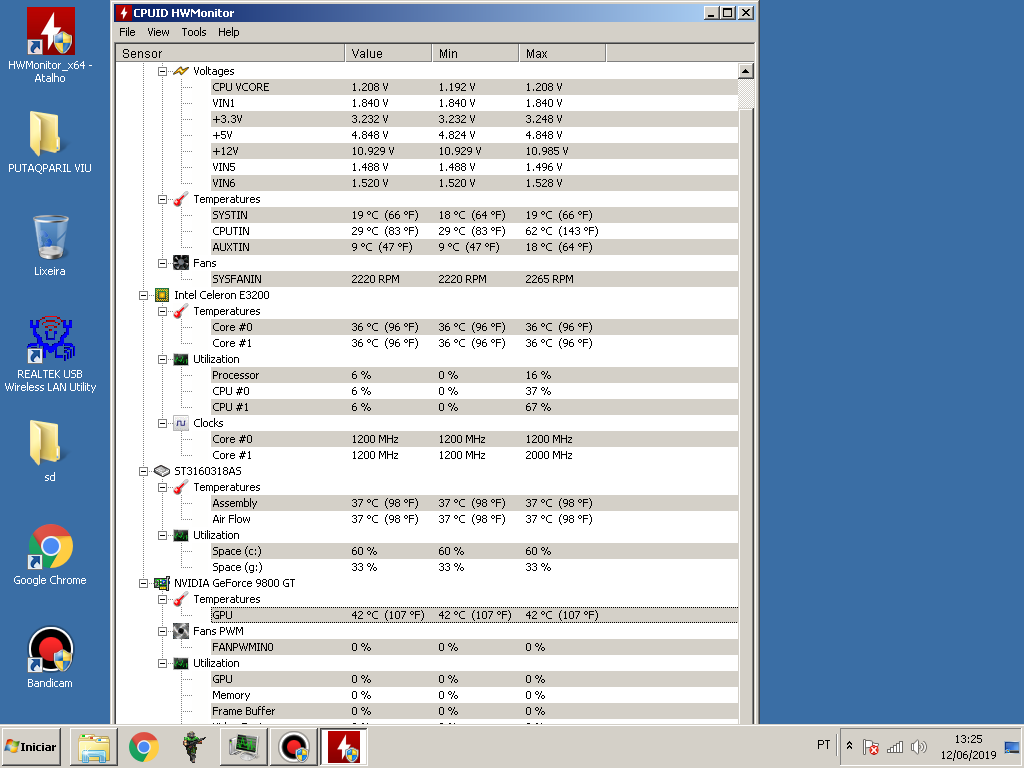Collapse the Clocks tree node

click(162, 423)
